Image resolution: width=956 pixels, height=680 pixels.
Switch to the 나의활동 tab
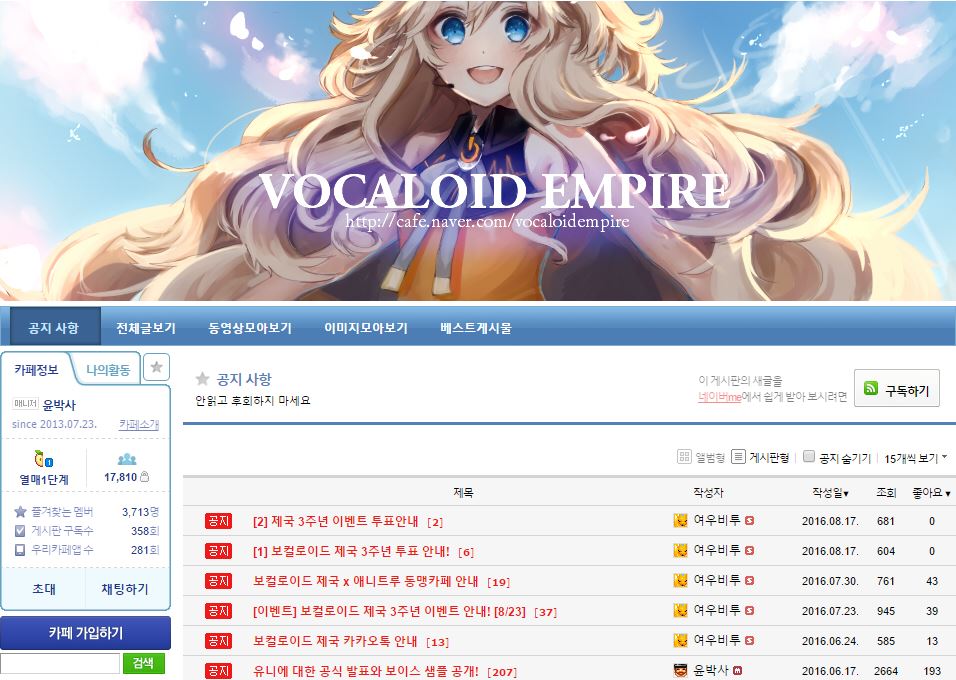click(108, 370)
